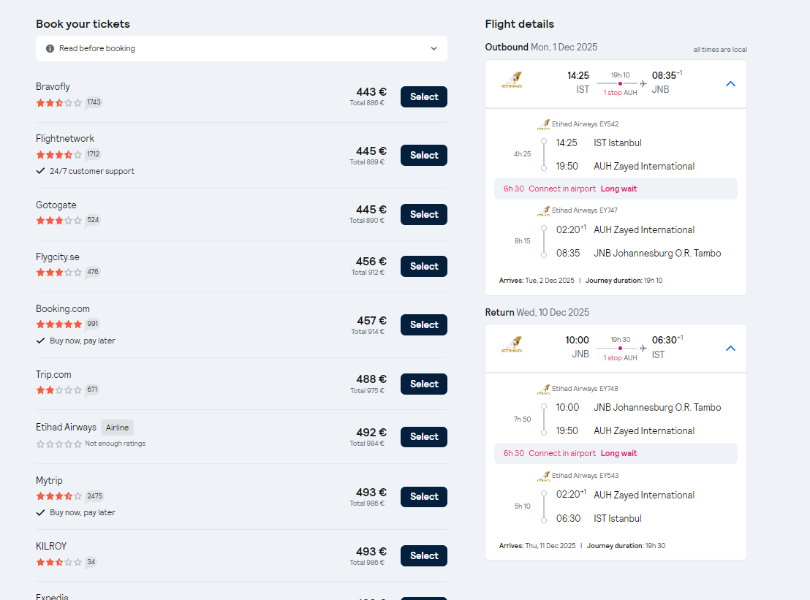The width and height of the screenshot is (810, 600).
Task: Click the Etihad logo in return summary
Action: tap(512, 345)
